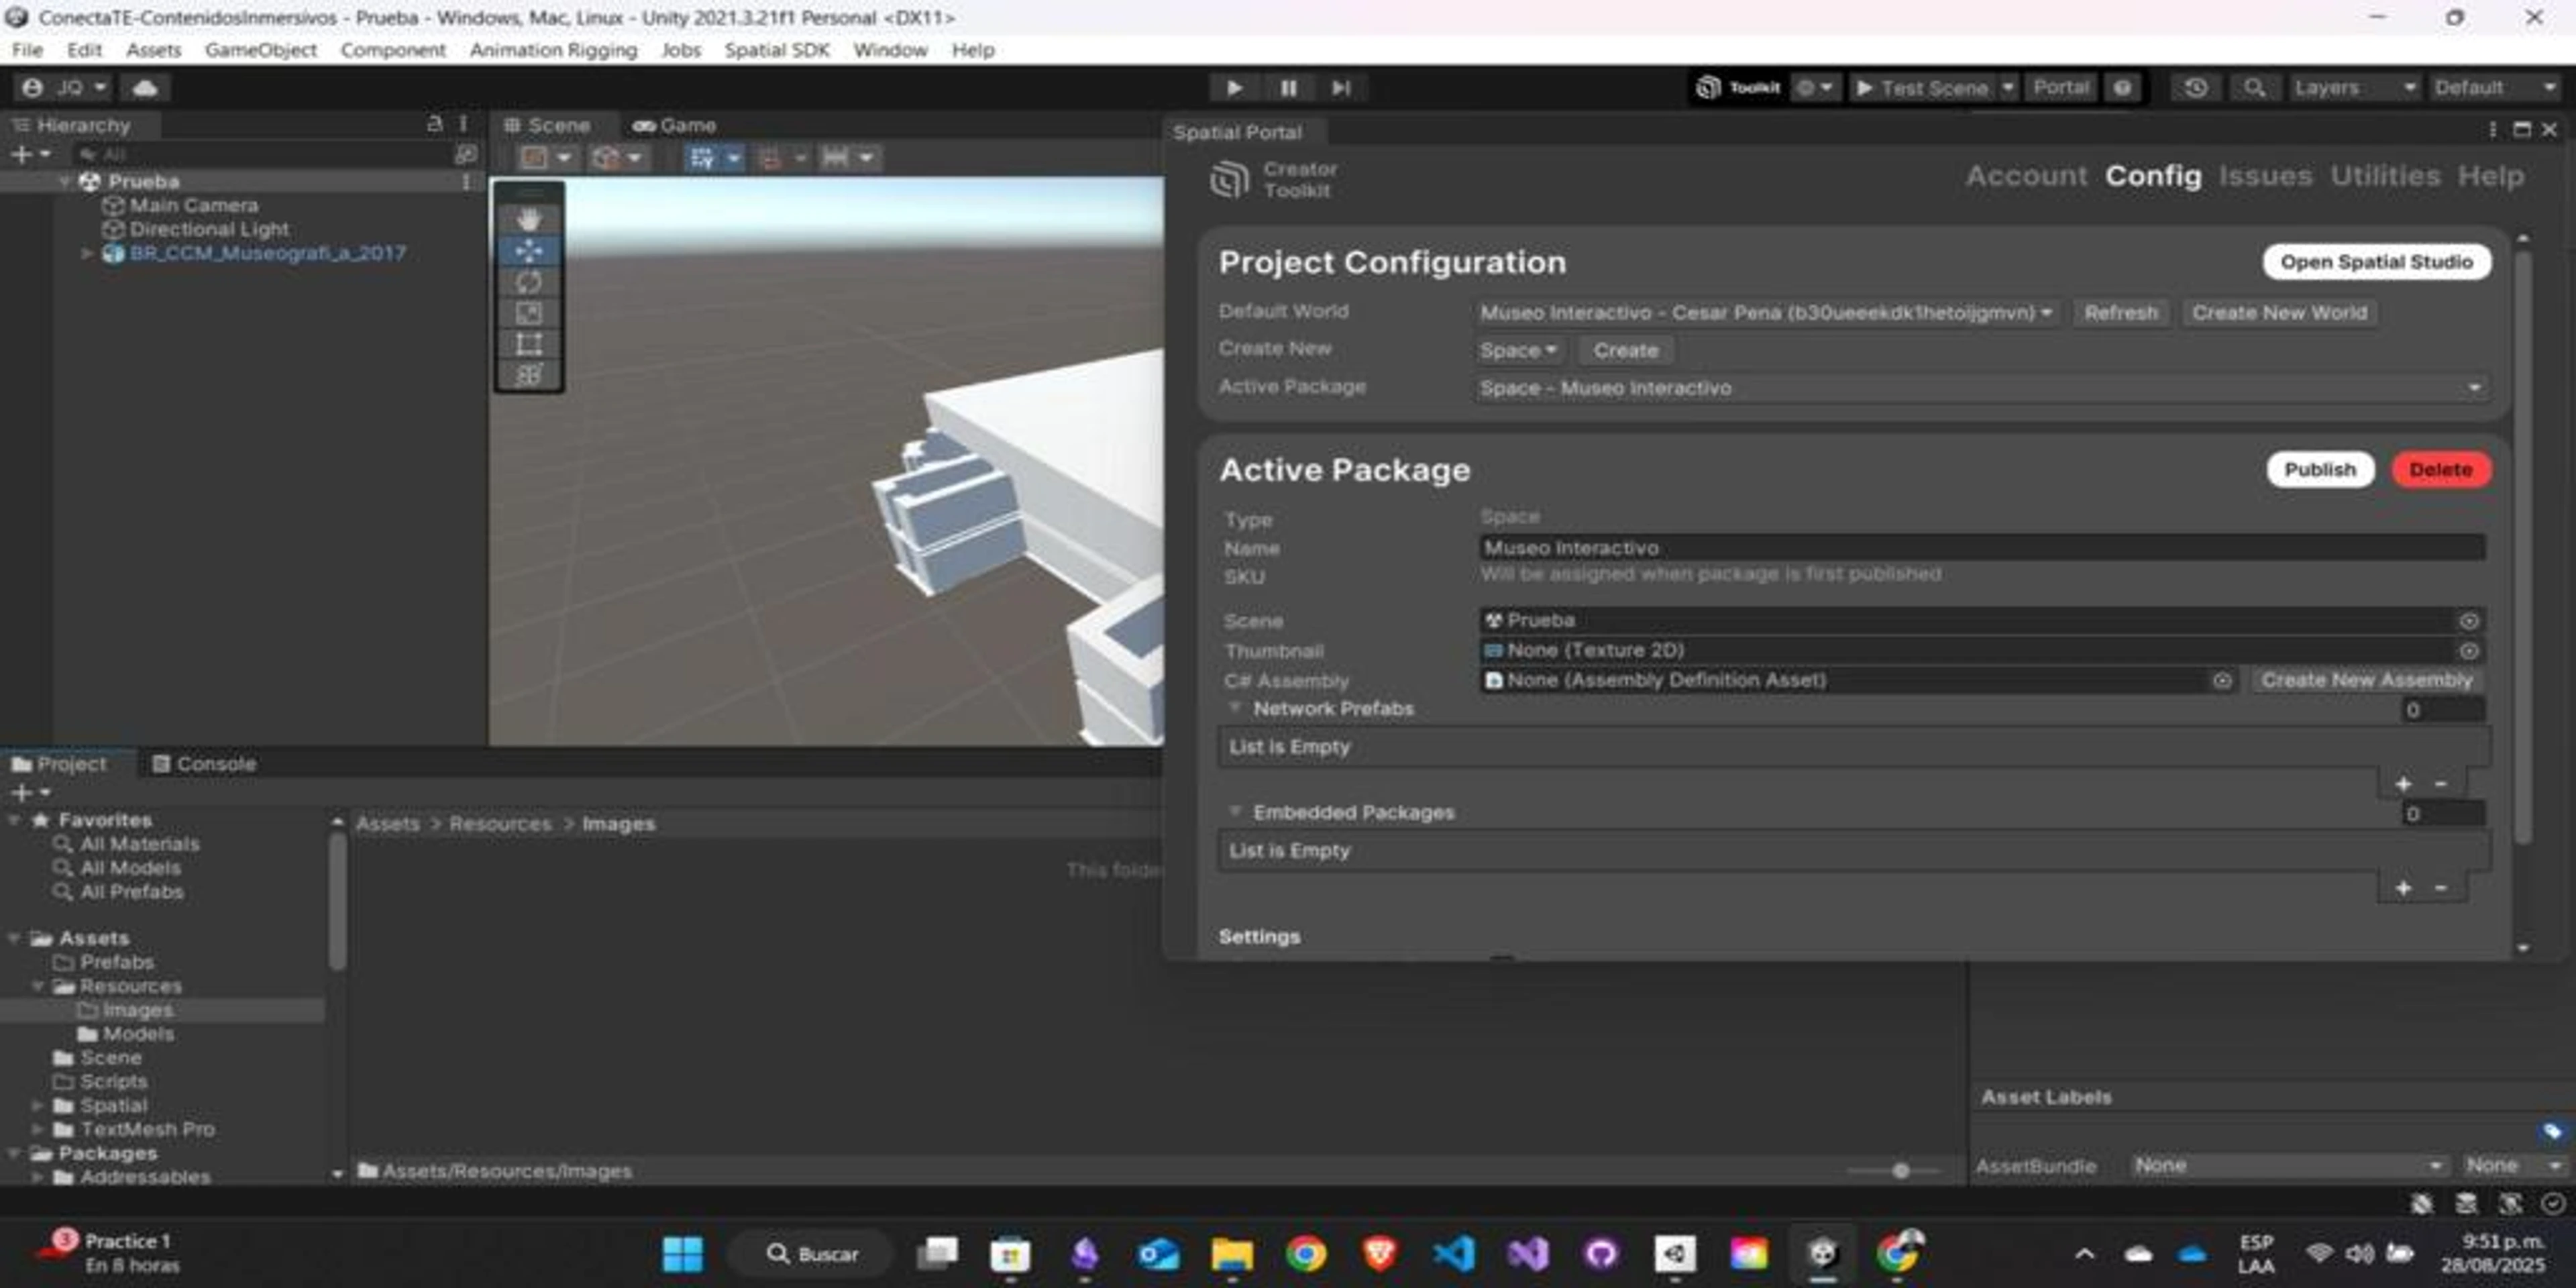The width and height of the screenshot is (2576, 1288).
Task: Switch to the Console tab
Action: pos(204,764)
